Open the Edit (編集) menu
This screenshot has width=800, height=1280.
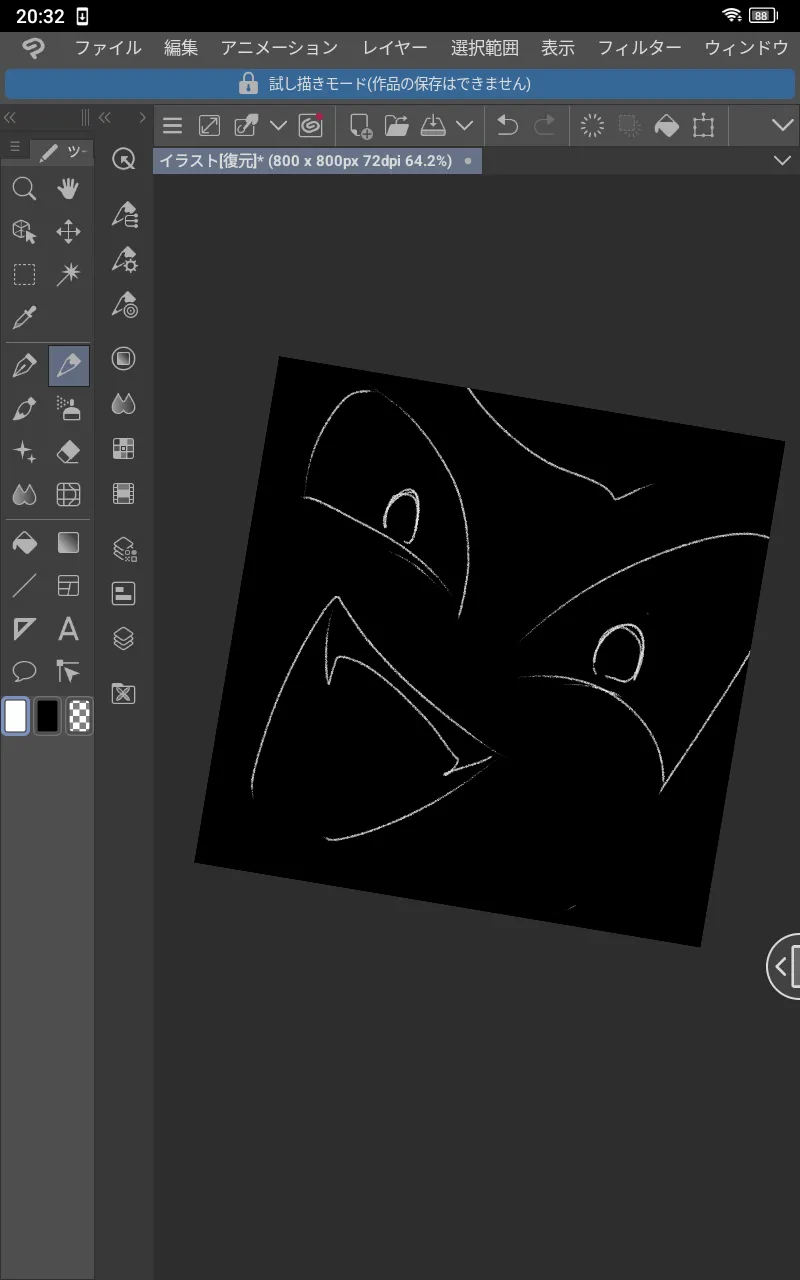181,48
